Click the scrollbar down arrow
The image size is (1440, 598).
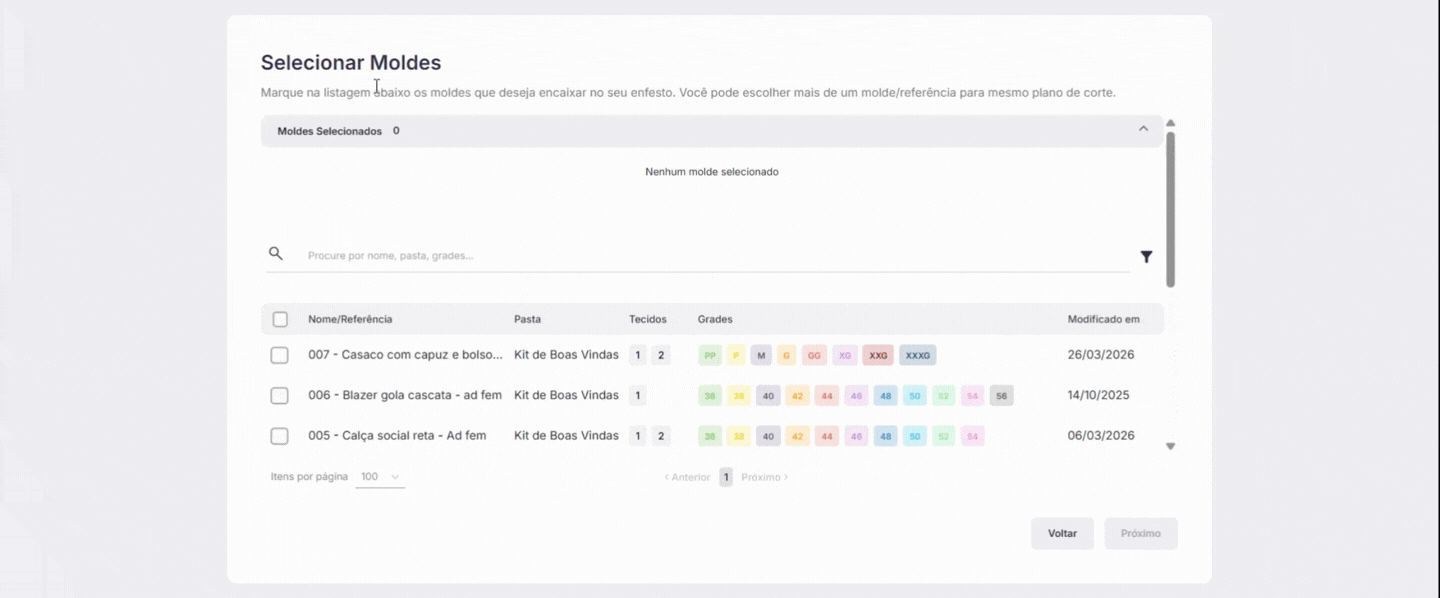click(x=1170, y=446)
